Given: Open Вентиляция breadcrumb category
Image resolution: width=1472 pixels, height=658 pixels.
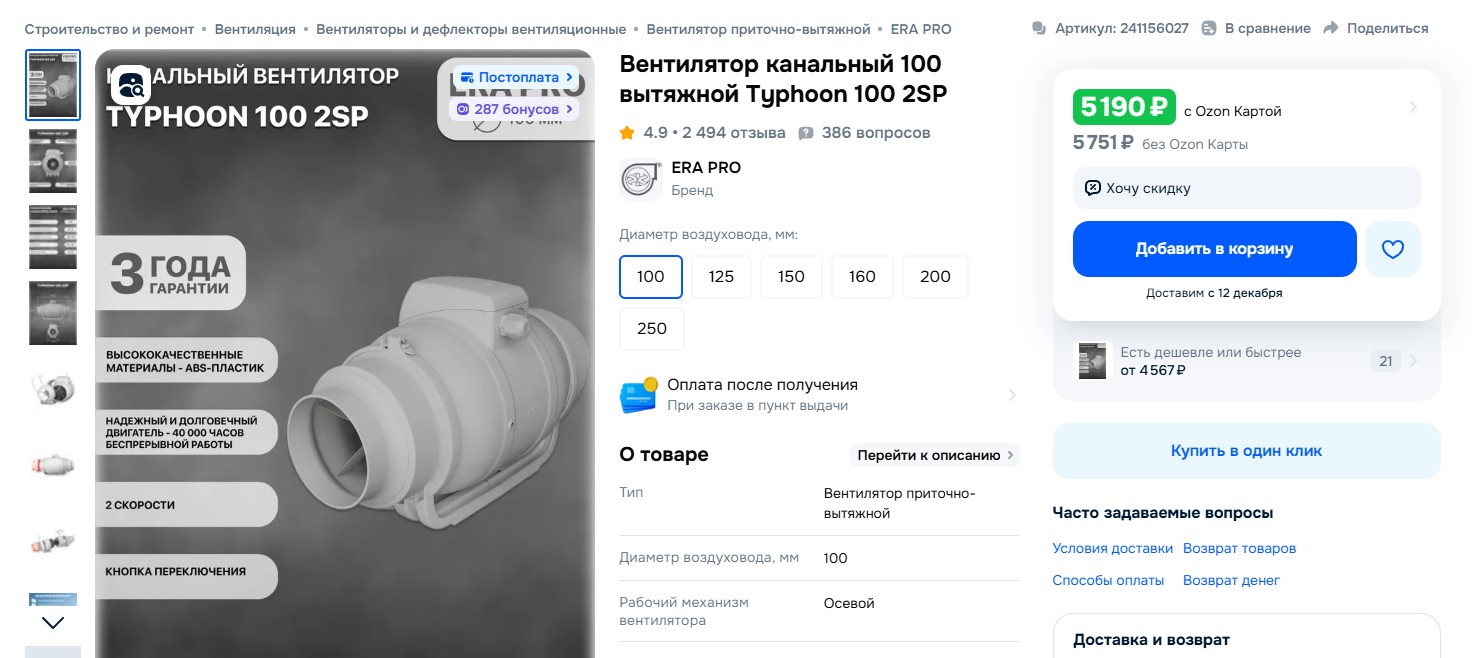Looking at the screenshot, I should tap(255, 29).
